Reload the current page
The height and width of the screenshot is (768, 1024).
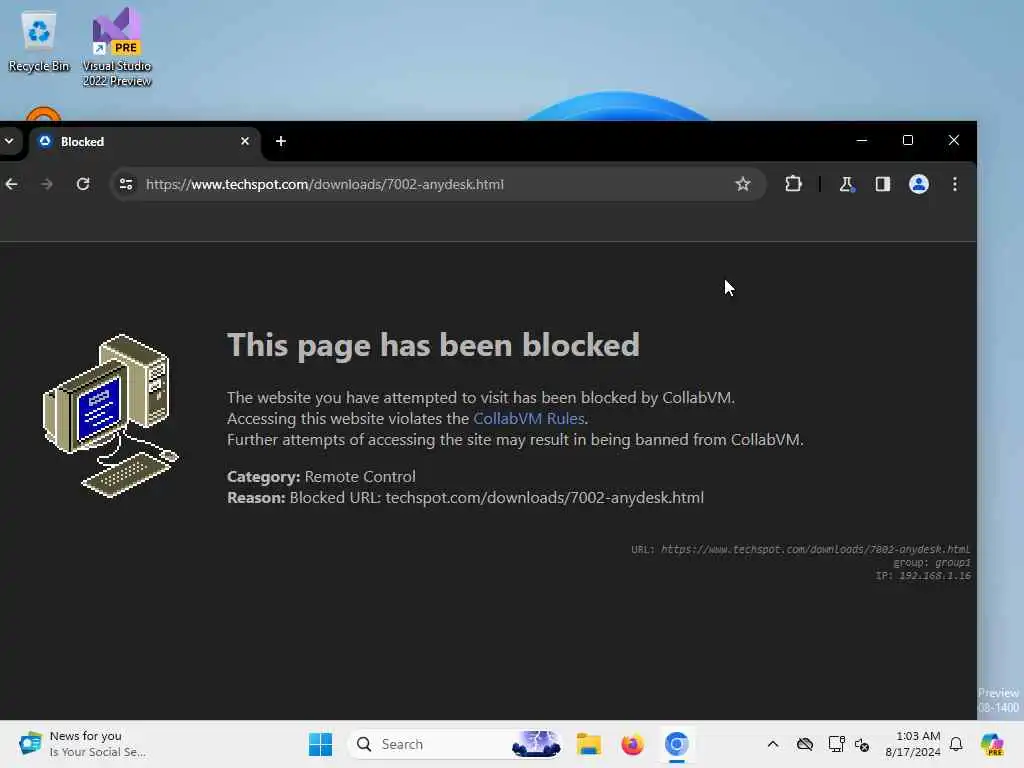click(83, 184)
